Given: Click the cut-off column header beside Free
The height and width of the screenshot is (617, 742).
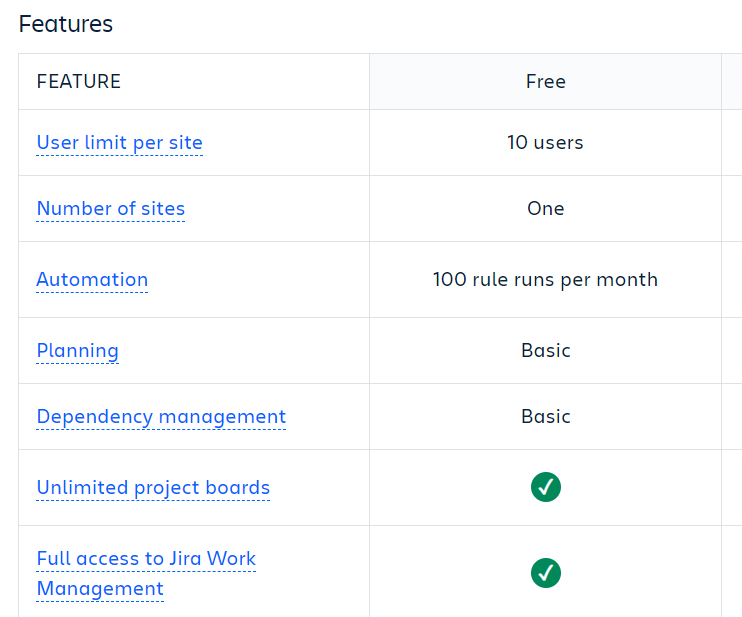Looking at the screenshot, I should [x=732, y=82].
